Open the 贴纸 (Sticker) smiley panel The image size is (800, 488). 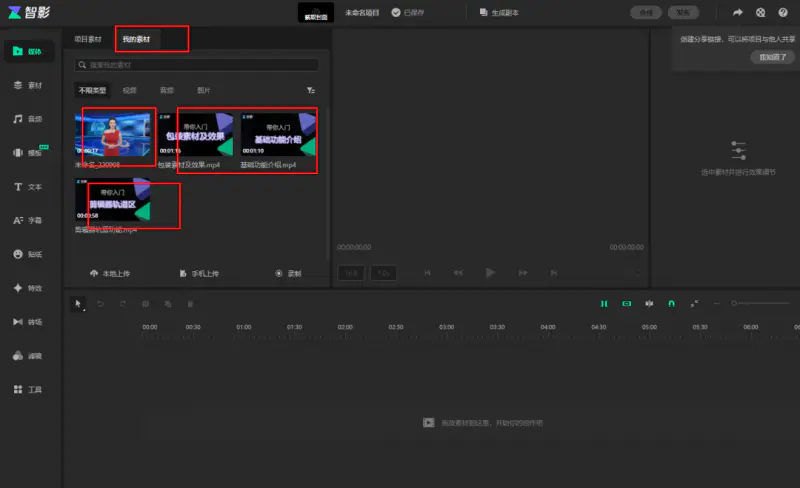pos(27,254)
